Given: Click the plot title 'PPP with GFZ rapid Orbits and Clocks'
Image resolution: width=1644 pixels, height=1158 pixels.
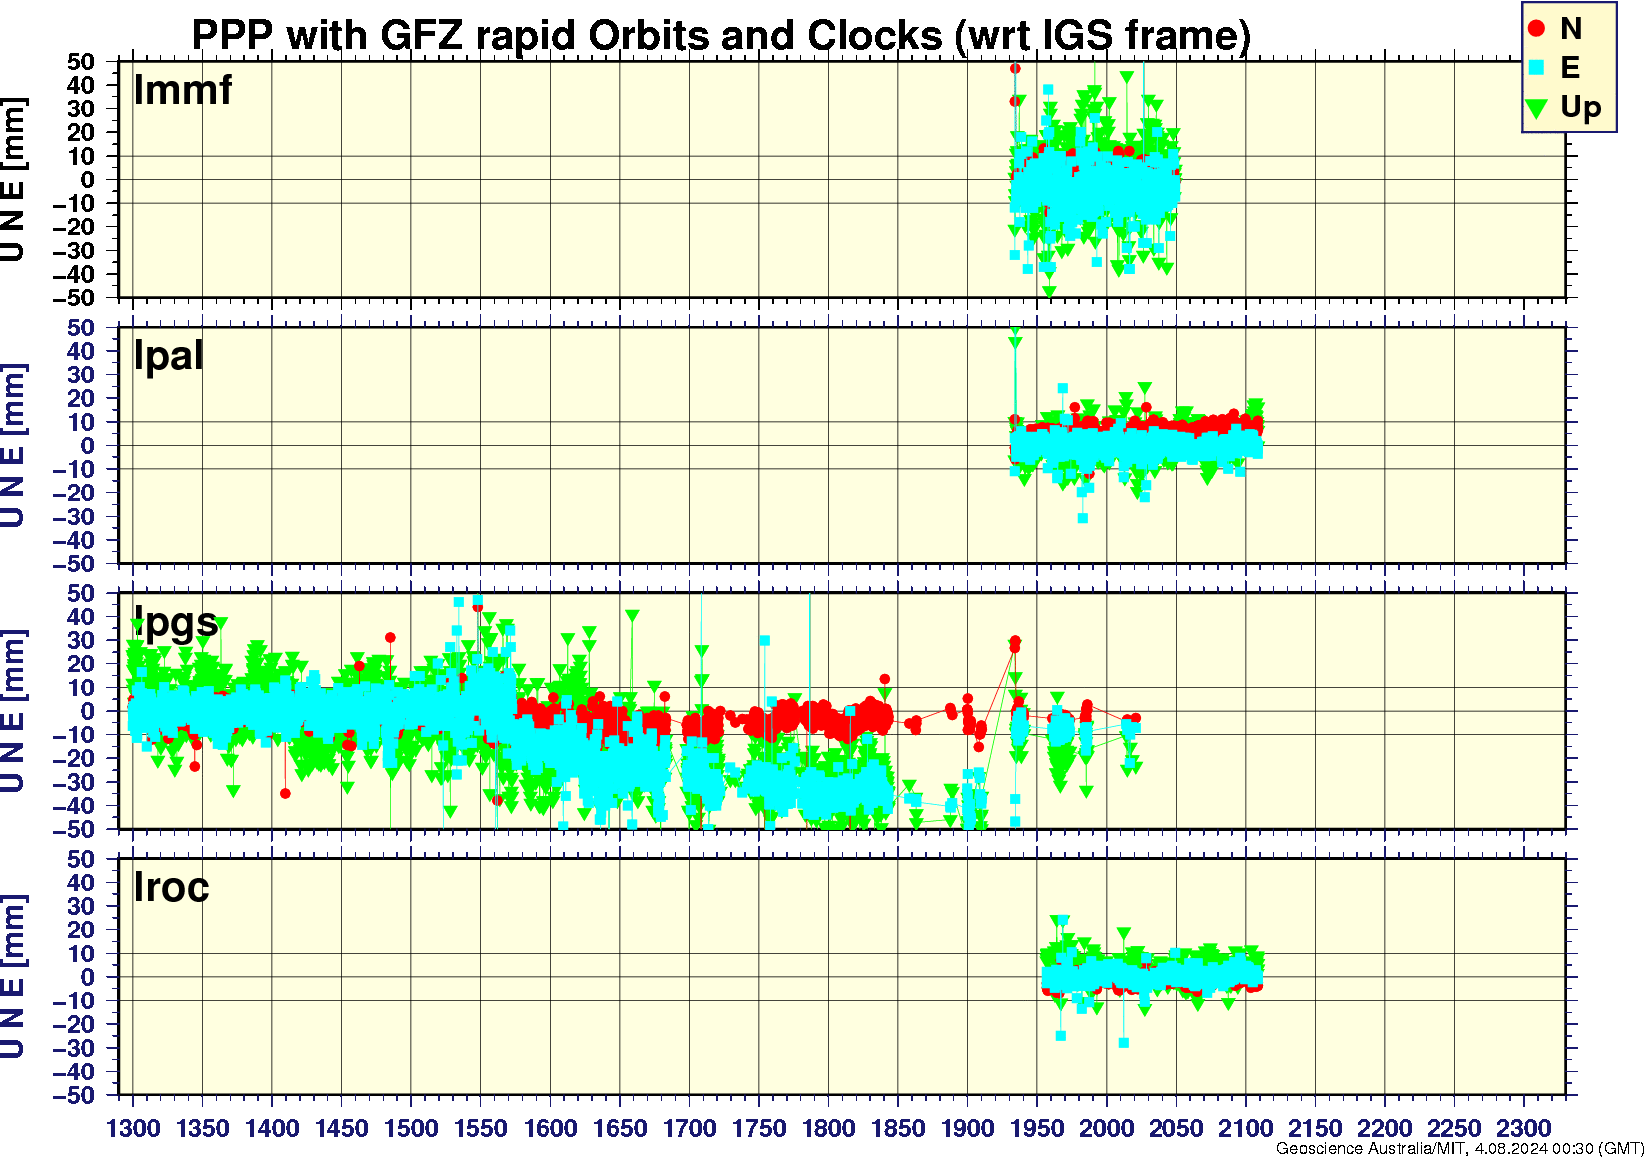Looking at the screenshot, I should click(566, 35).
